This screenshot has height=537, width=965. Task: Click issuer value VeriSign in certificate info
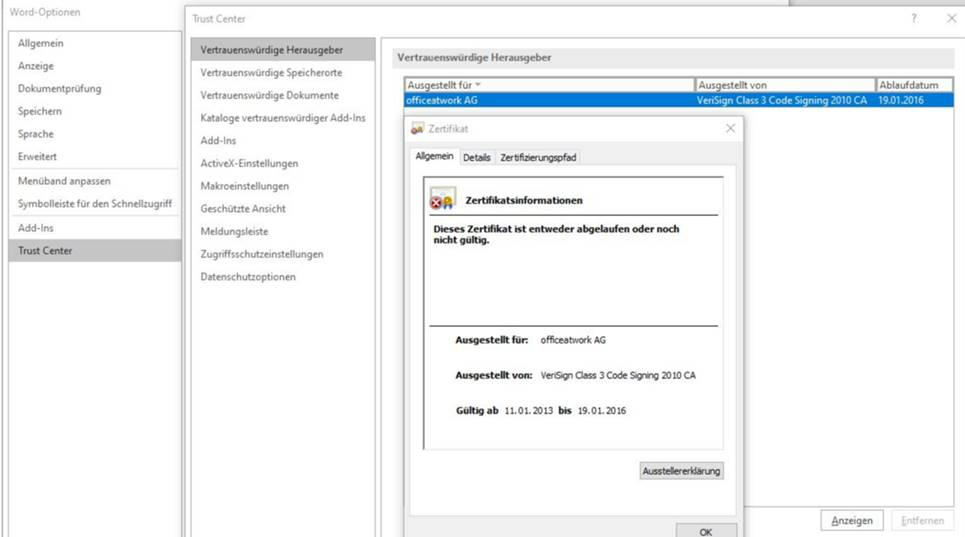point(618,375)
